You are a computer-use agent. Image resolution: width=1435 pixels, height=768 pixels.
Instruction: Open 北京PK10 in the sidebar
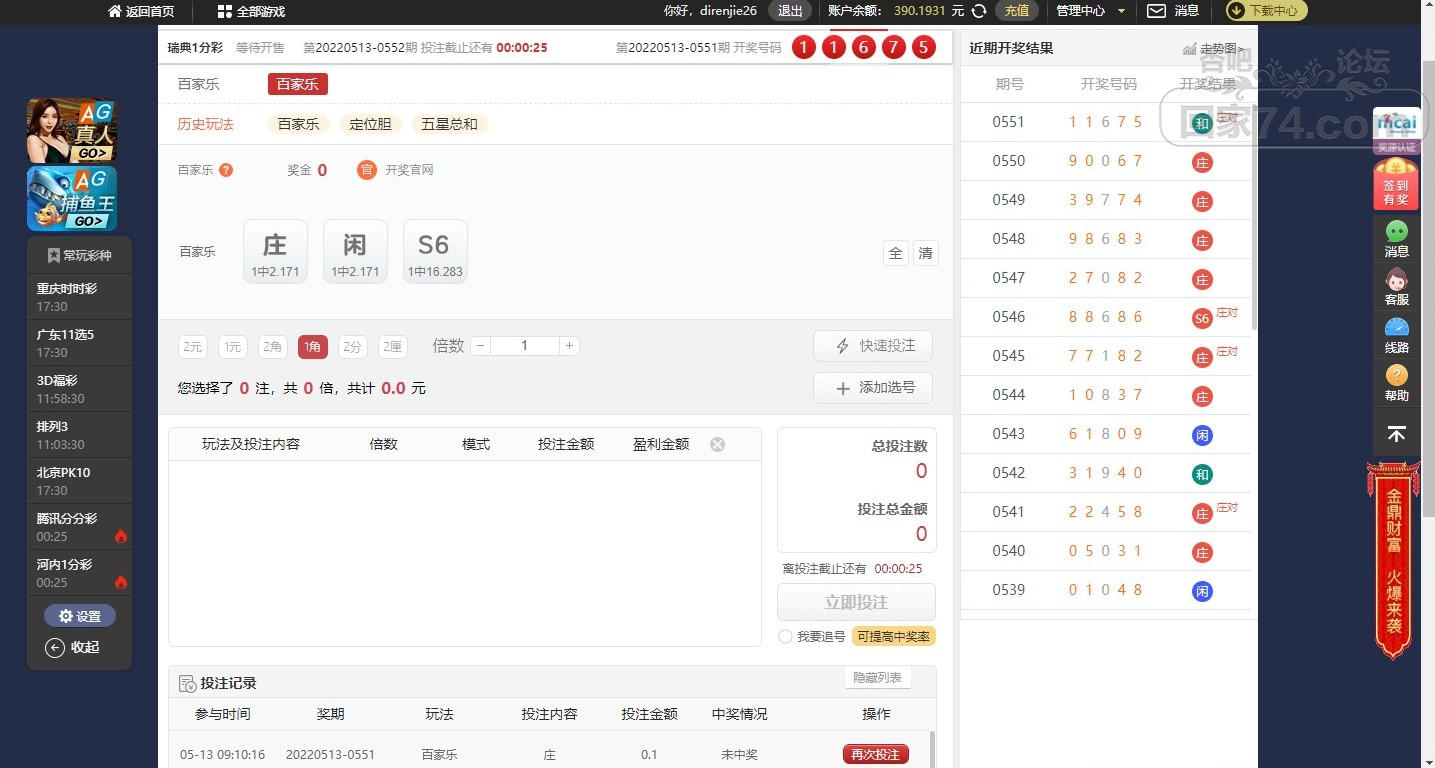80,481
